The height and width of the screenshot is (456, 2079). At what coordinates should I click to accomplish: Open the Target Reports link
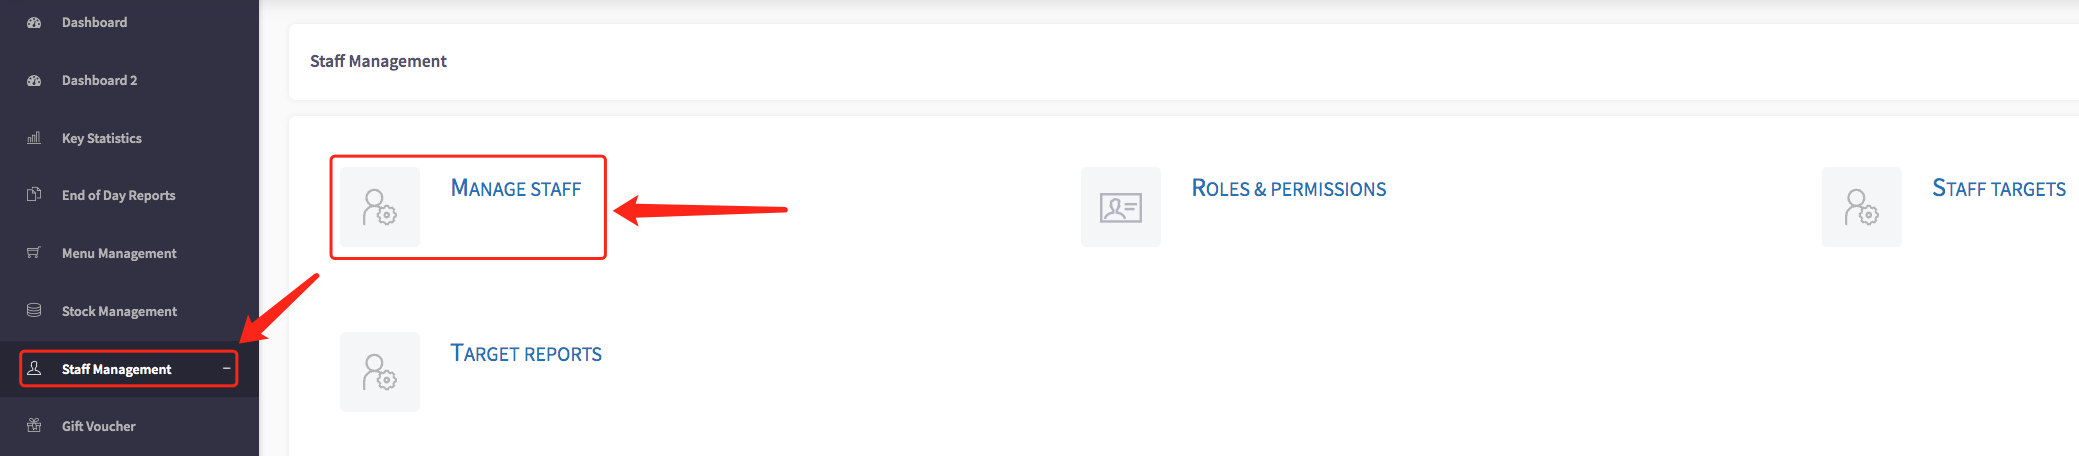pos(526,353)
